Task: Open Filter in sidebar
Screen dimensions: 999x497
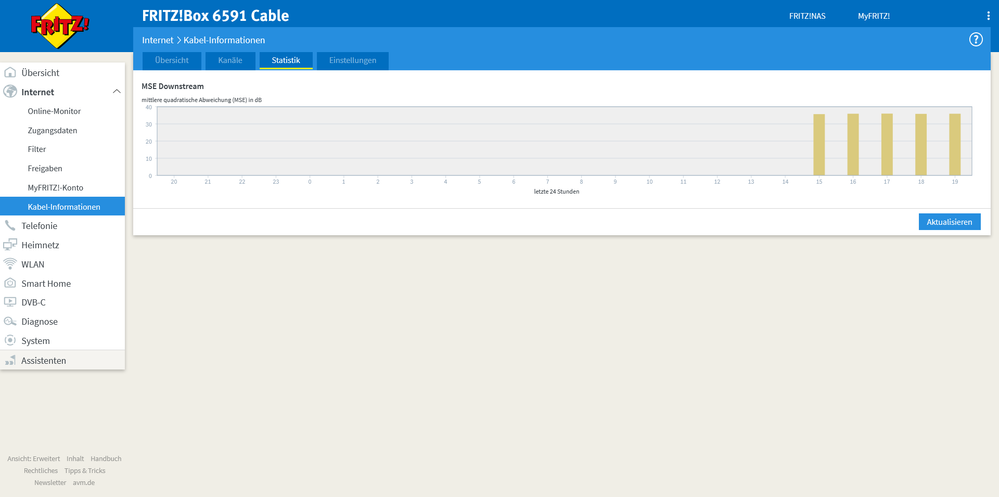Action: pos(36,149)
